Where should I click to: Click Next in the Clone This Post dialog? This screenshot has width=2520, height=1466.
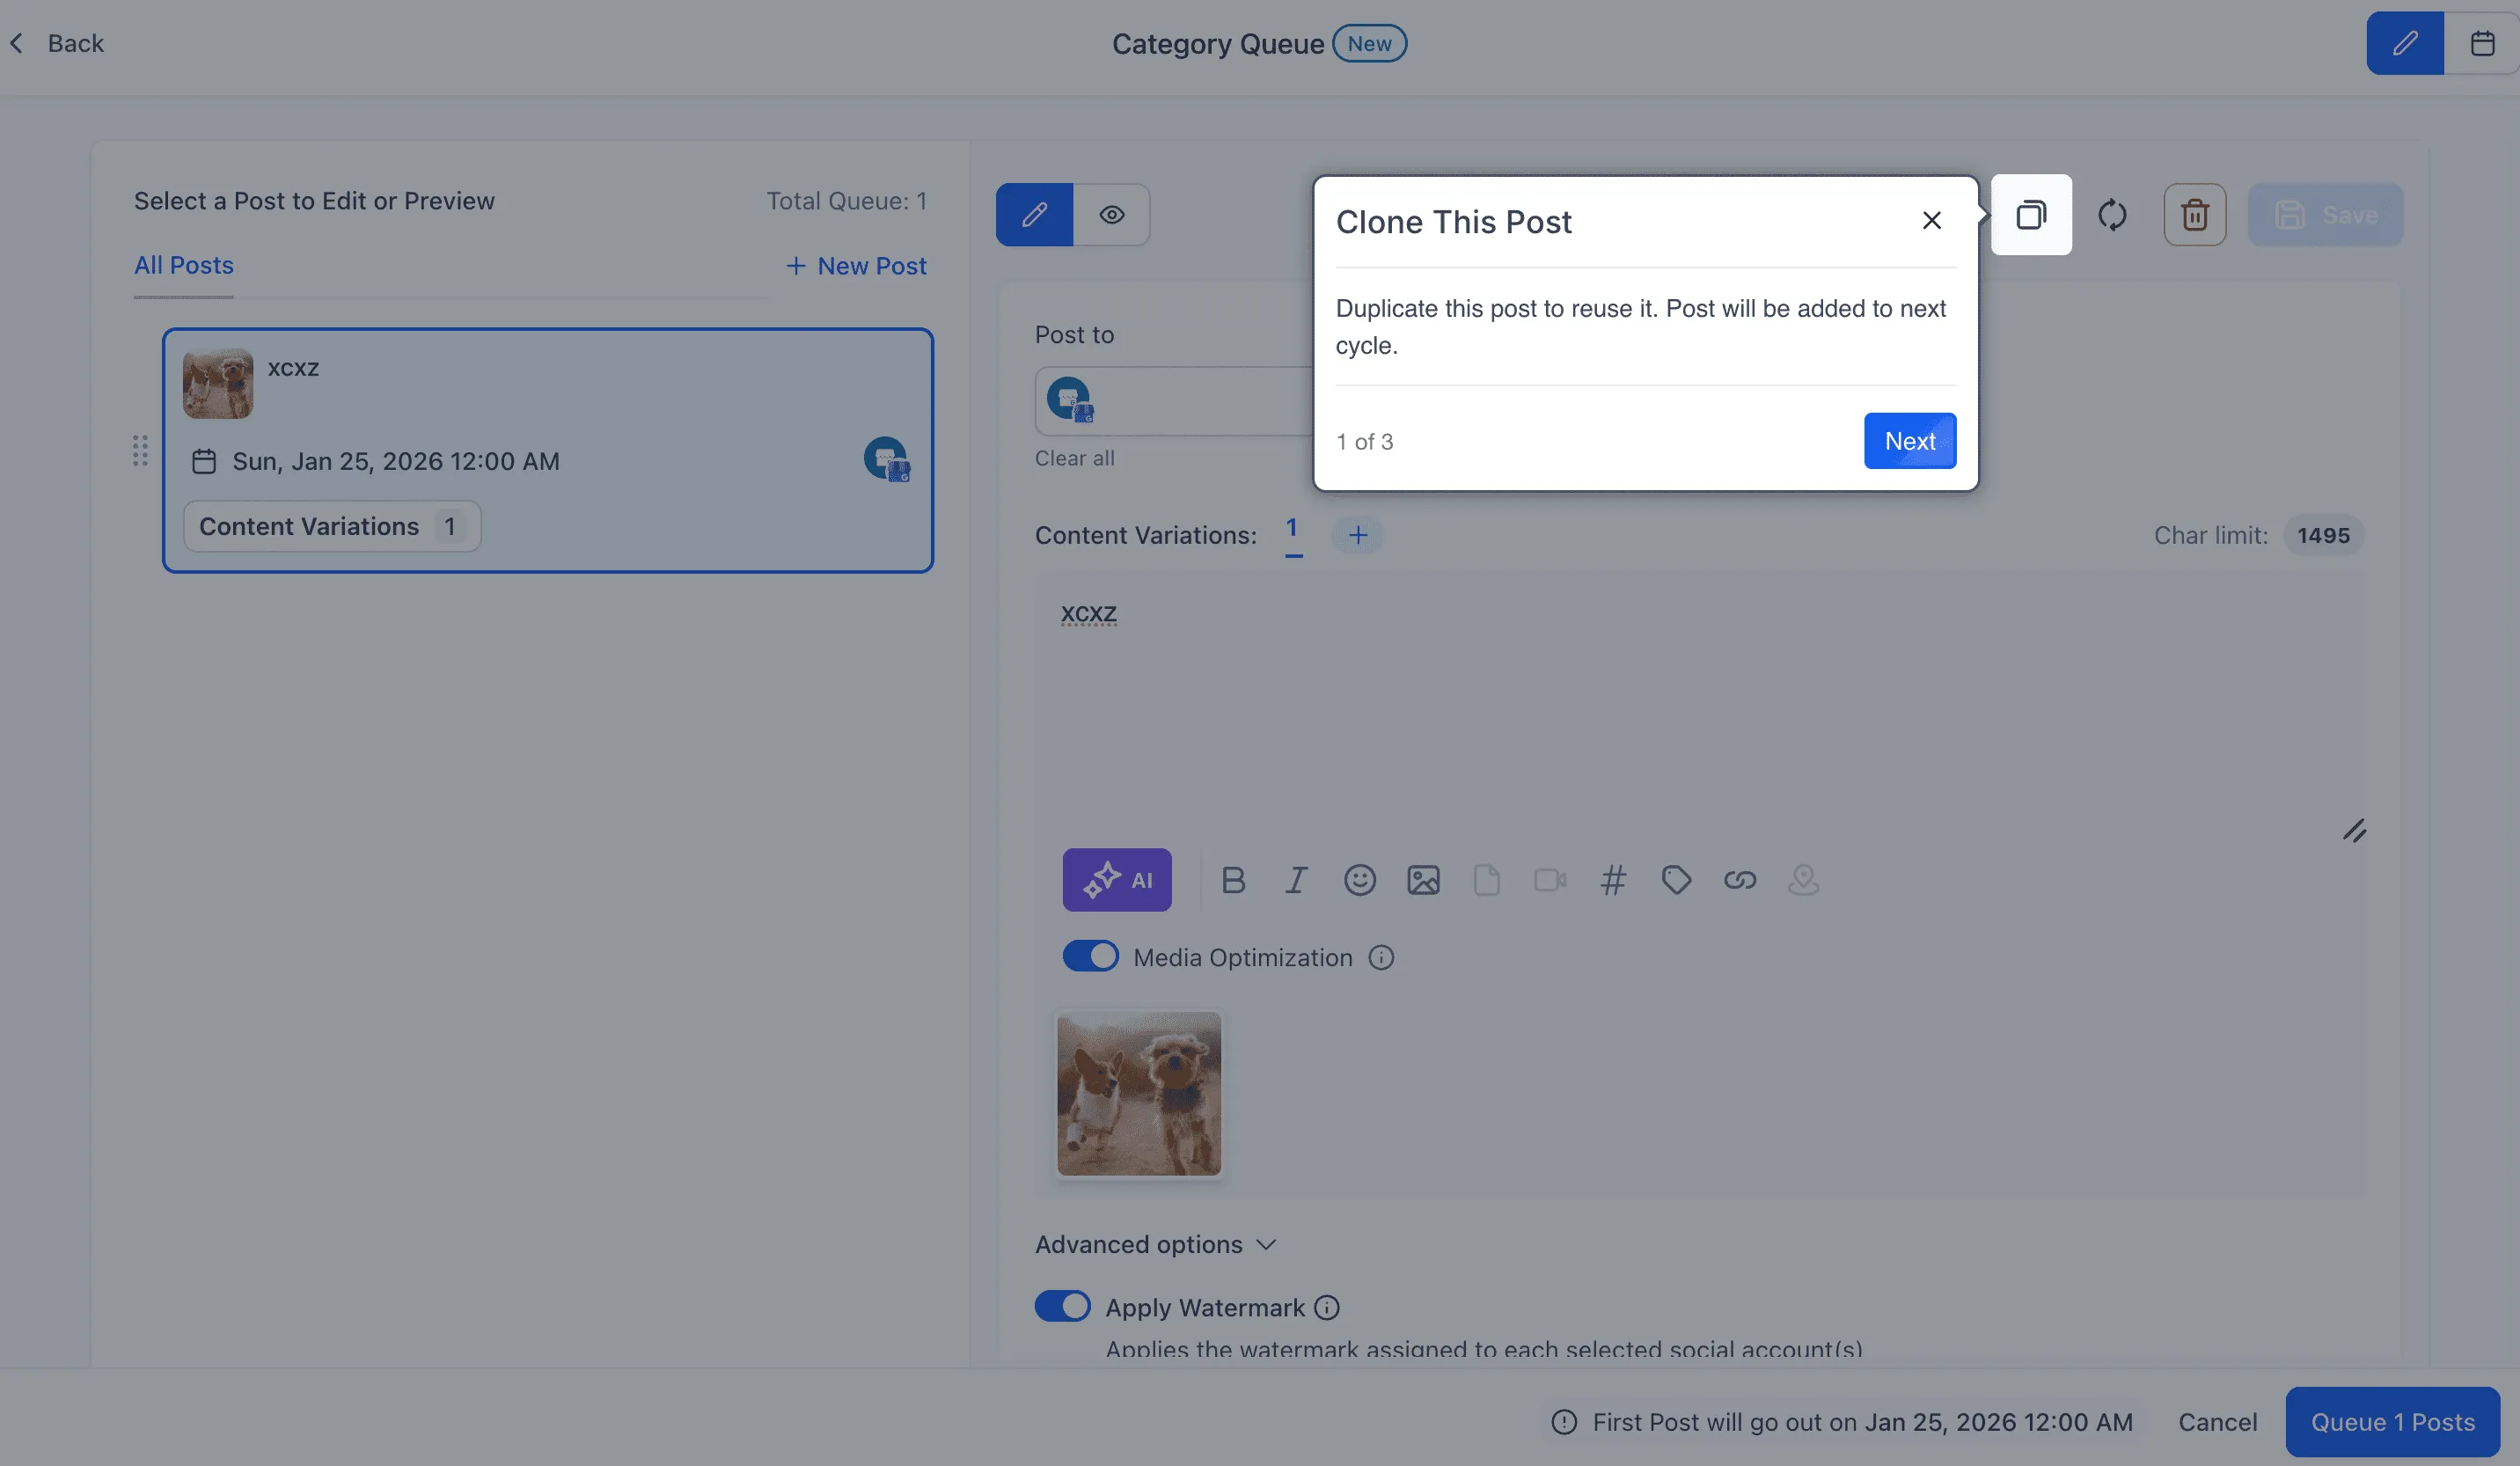(1909, 441)
